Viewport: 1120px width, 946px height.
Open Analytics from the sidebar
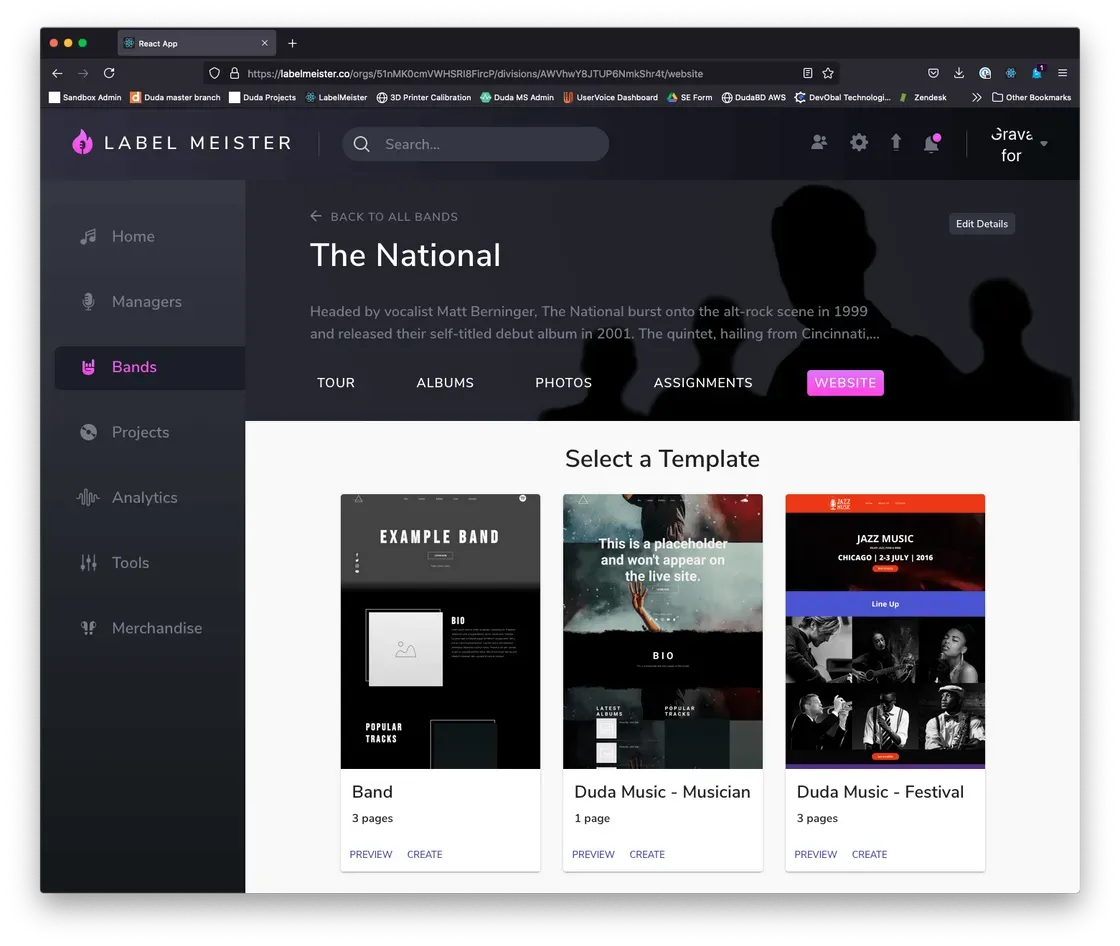[x=144, y=498]
